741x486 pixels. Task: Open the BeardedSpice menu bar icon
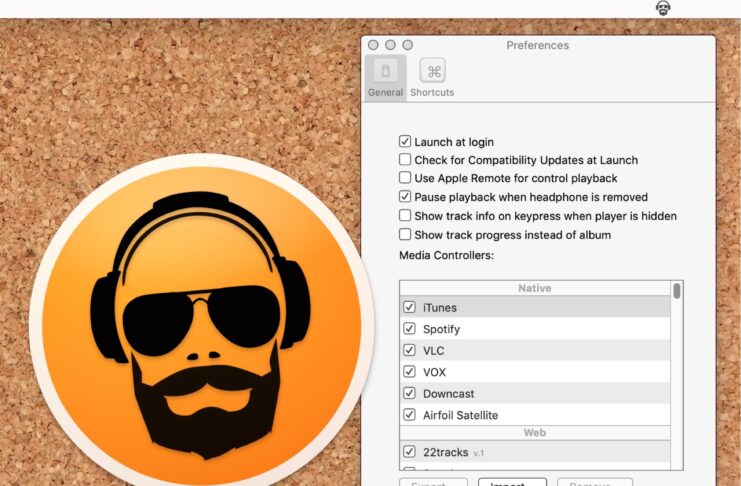(x=663, y=8)
